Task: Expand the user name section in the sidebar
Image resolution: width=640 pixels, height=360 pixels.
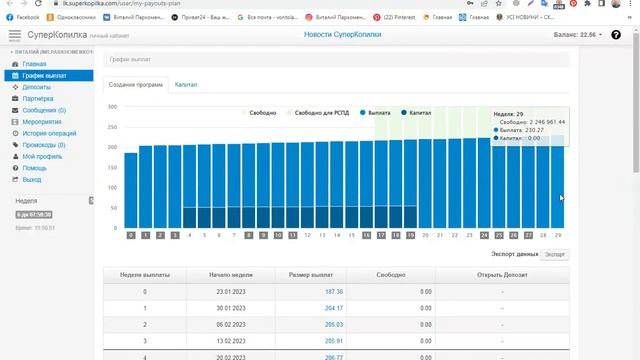Action: coord(52,52)
